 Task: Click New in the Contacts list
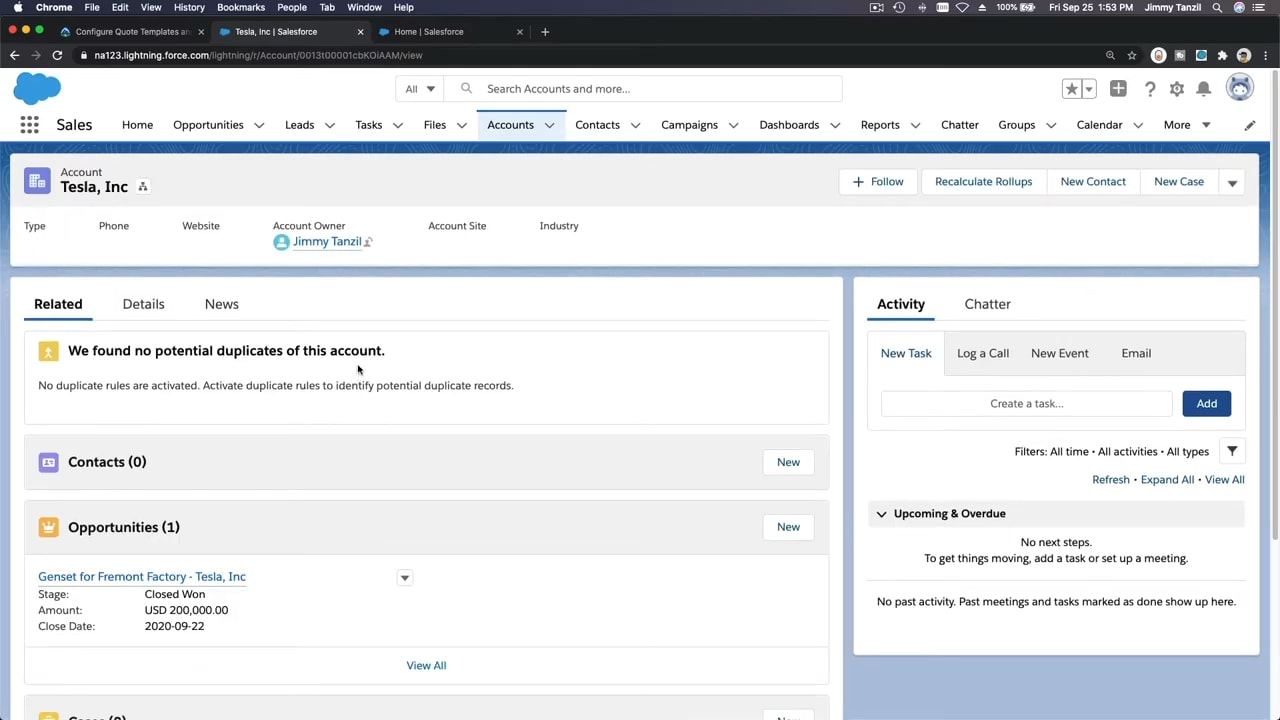point(788,462)
